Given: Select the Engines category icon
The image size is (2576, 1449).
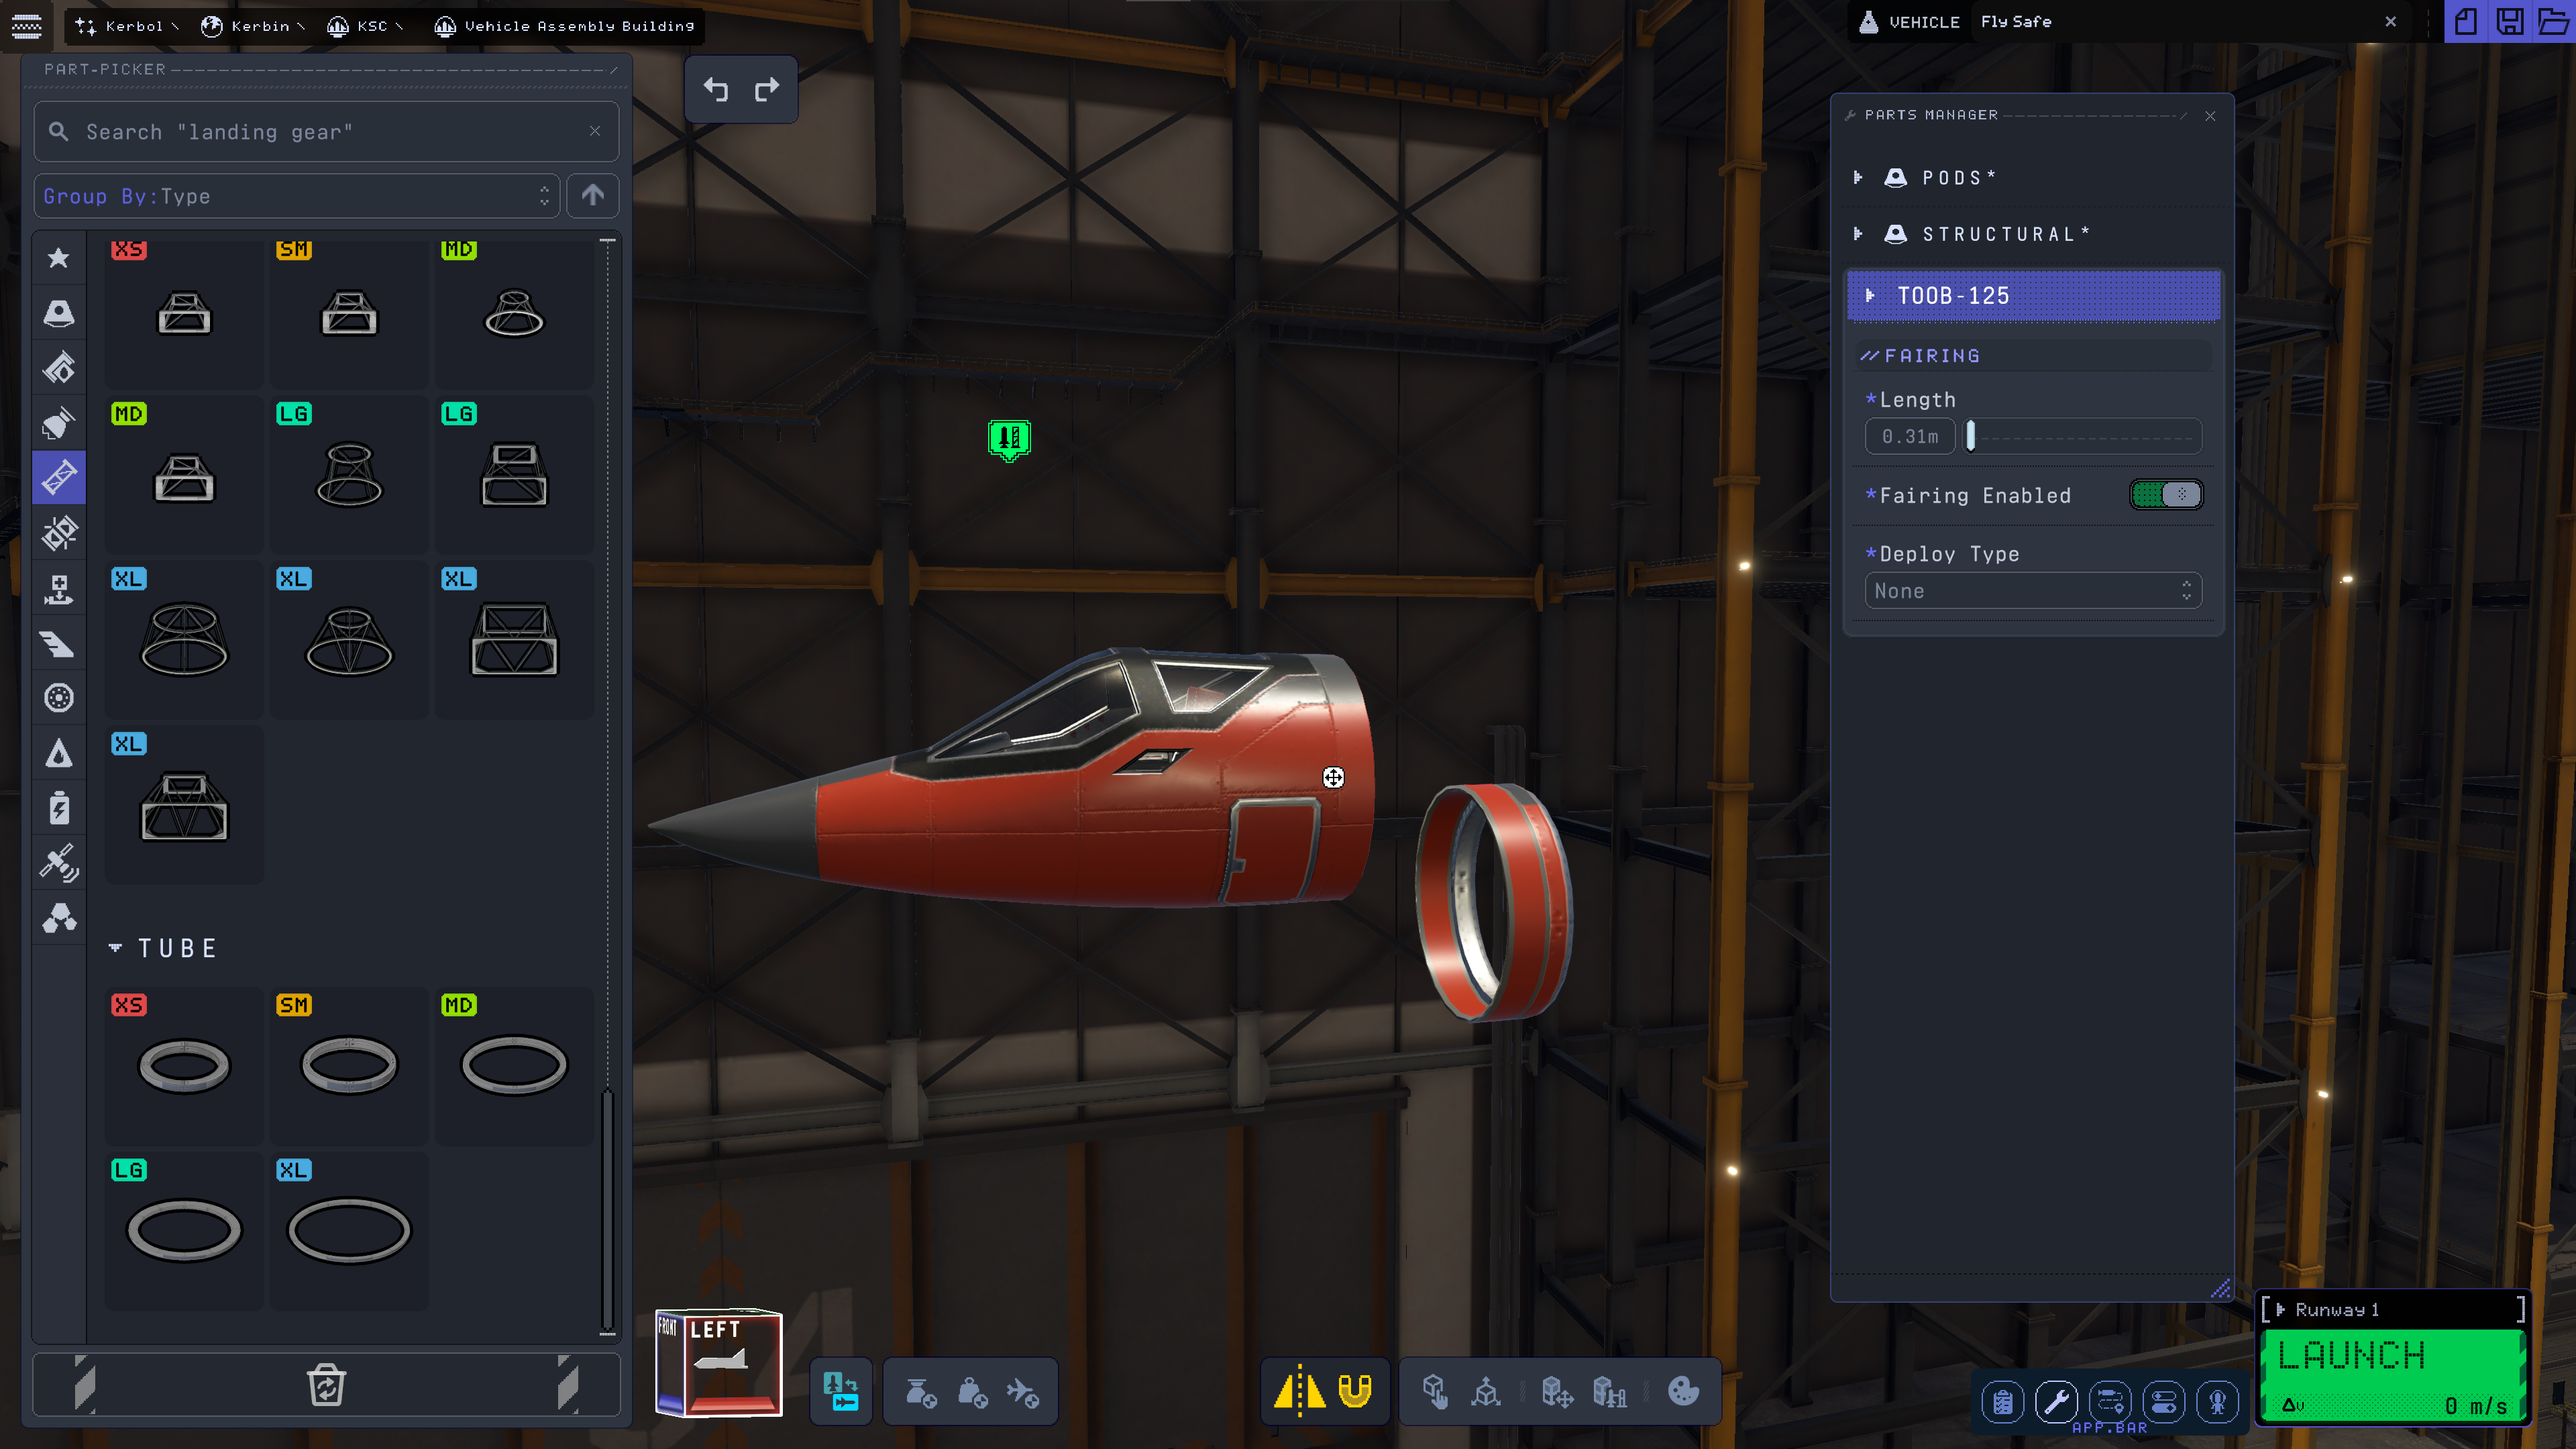Looking at the screenshot, I should point(59,423).
